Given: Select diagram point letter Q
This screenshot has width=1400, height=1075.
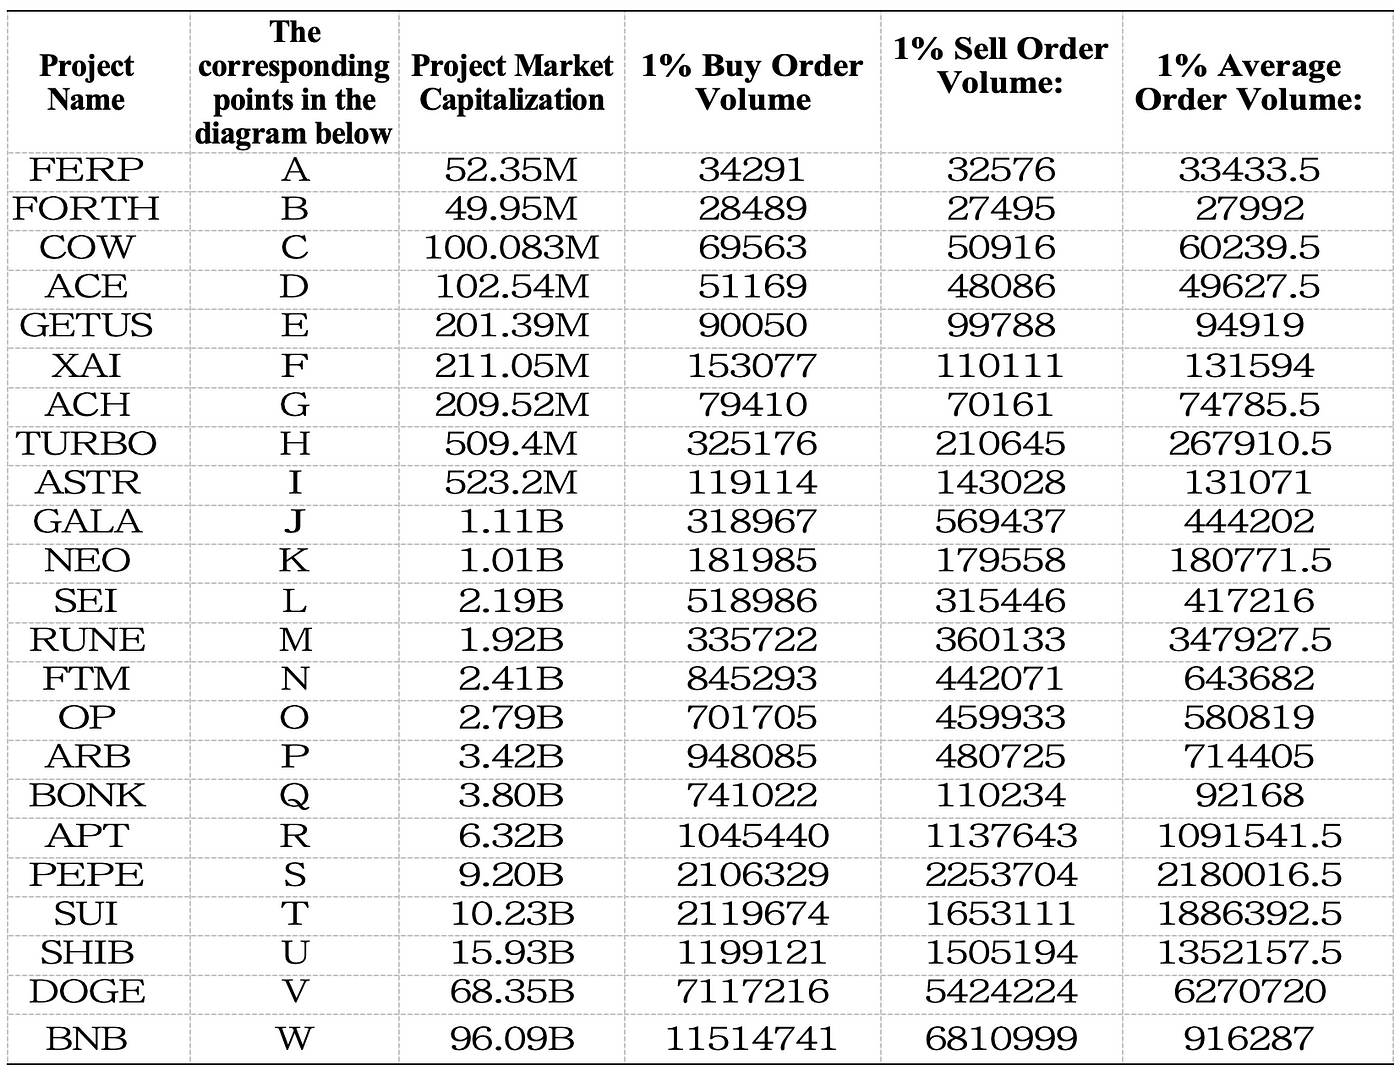Looking at the screenshot, I should coord(294,796).
